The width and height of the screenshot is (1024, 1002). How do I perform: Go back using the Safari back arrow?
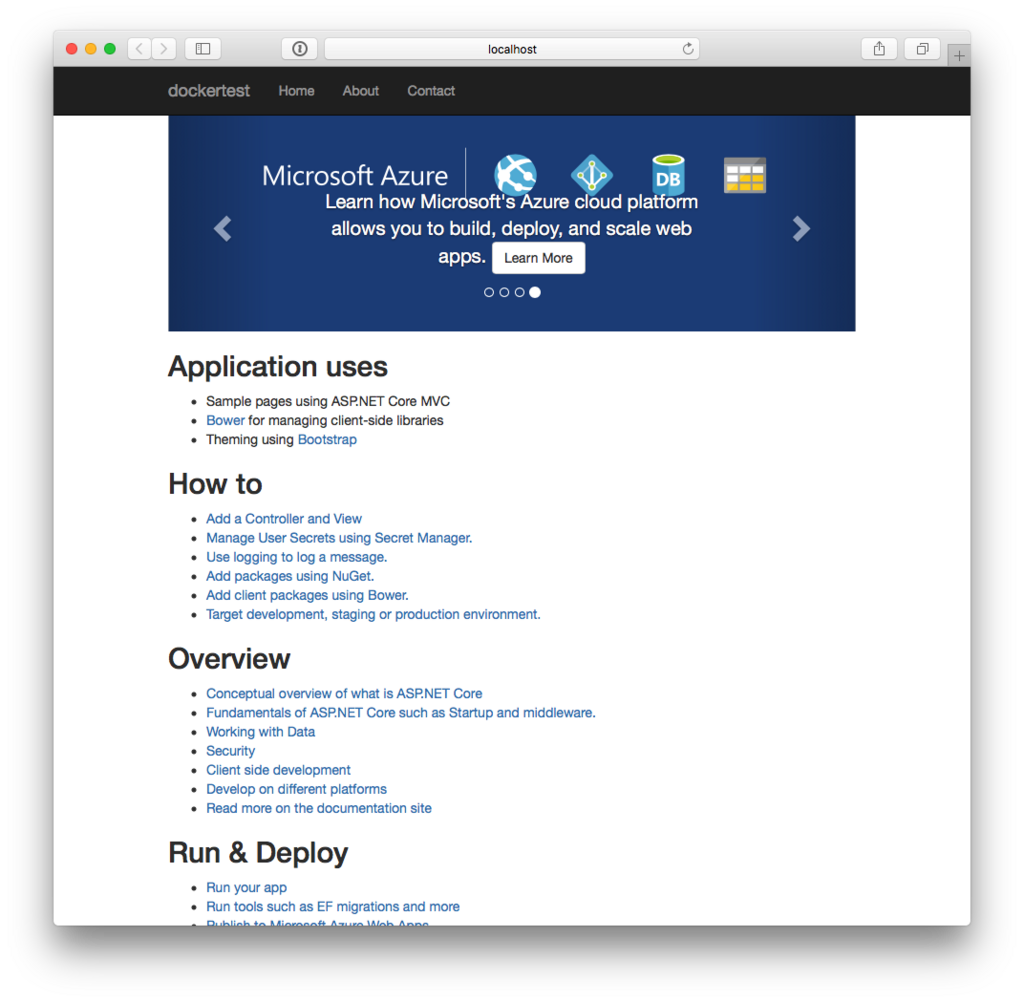[139, 49]
